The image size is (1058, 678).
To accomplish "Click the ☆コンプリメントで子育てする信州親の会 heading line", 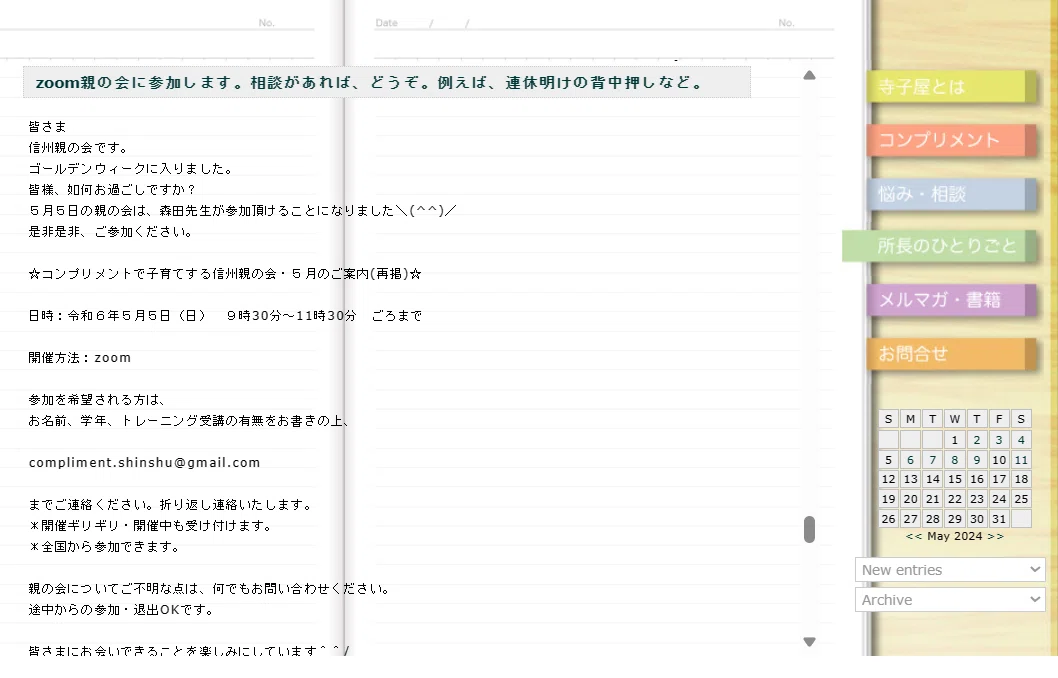I will (225, 274).
